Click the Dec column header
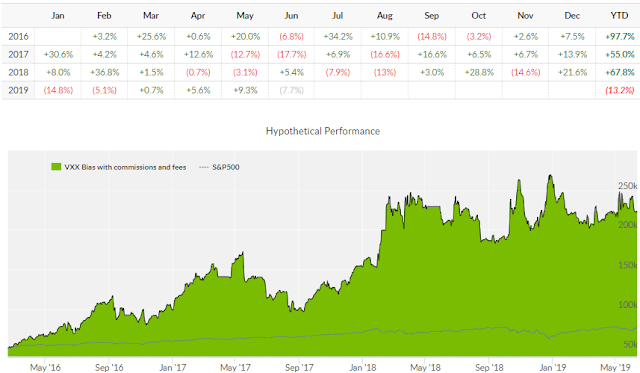The height and width of the screenshot is (373, 640). point(572,16)
